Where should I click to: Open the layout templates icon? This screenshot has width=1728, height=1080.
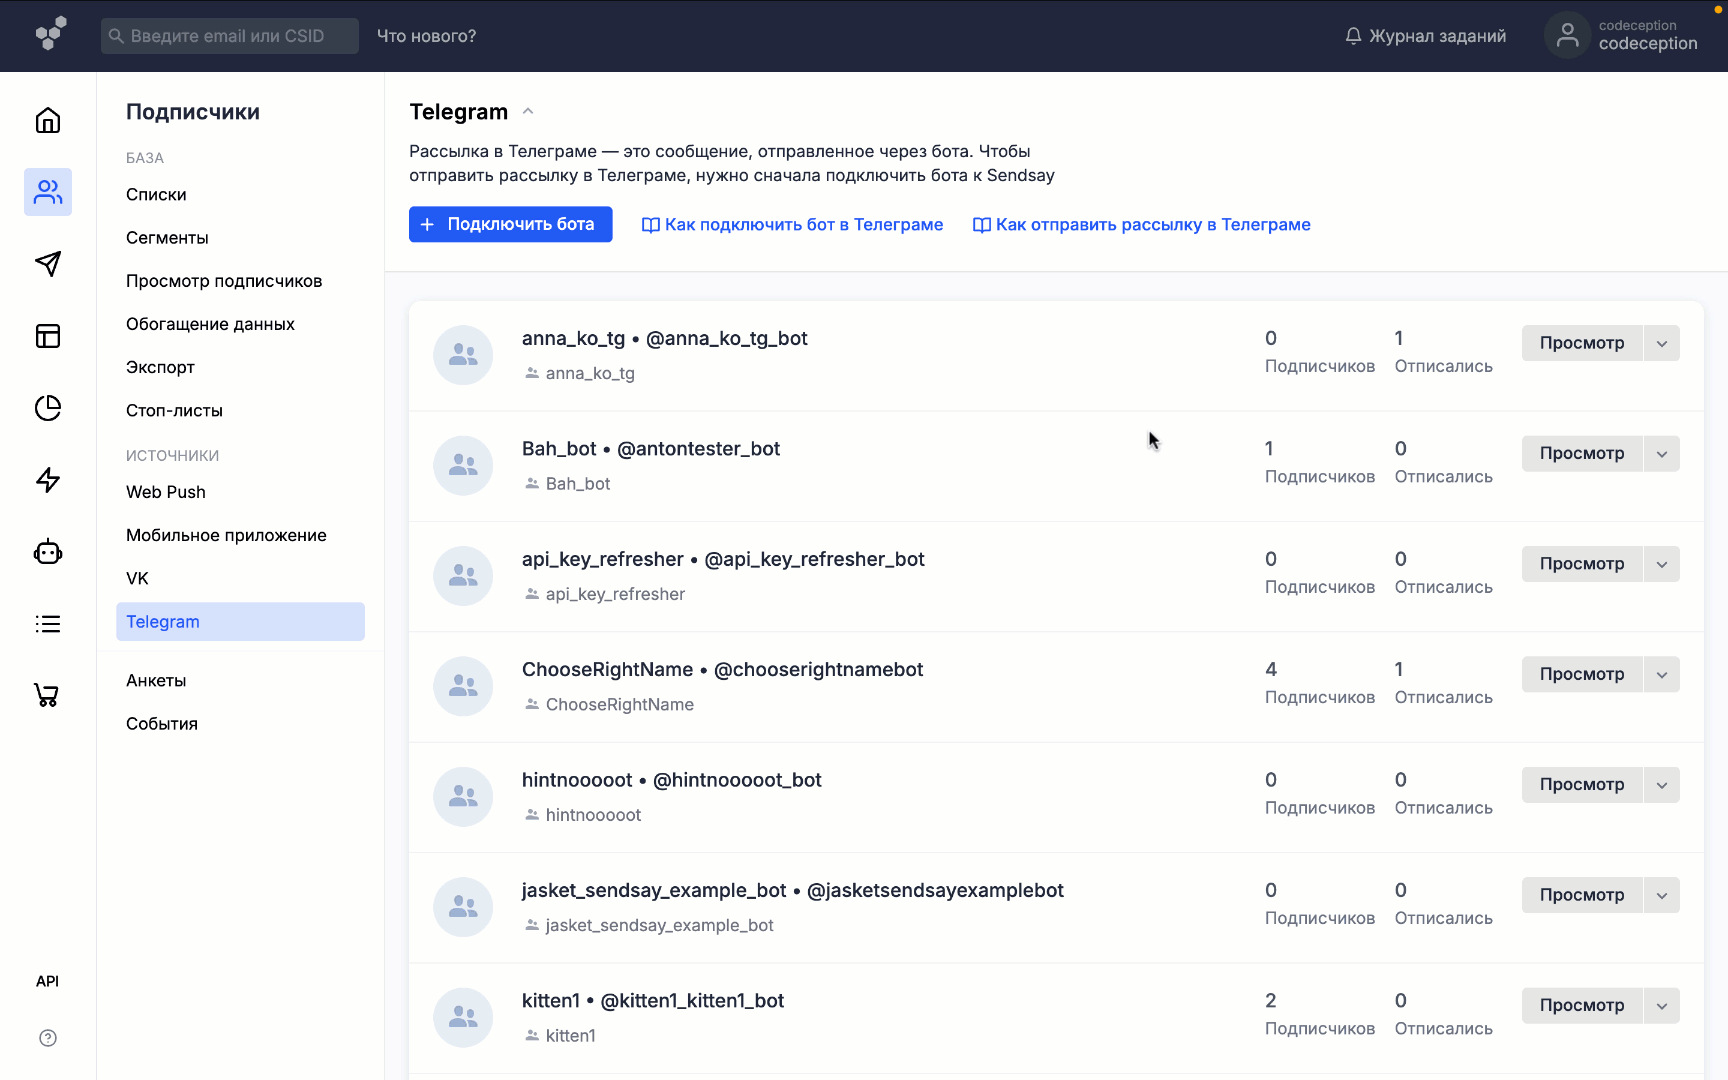click(48, 336)
